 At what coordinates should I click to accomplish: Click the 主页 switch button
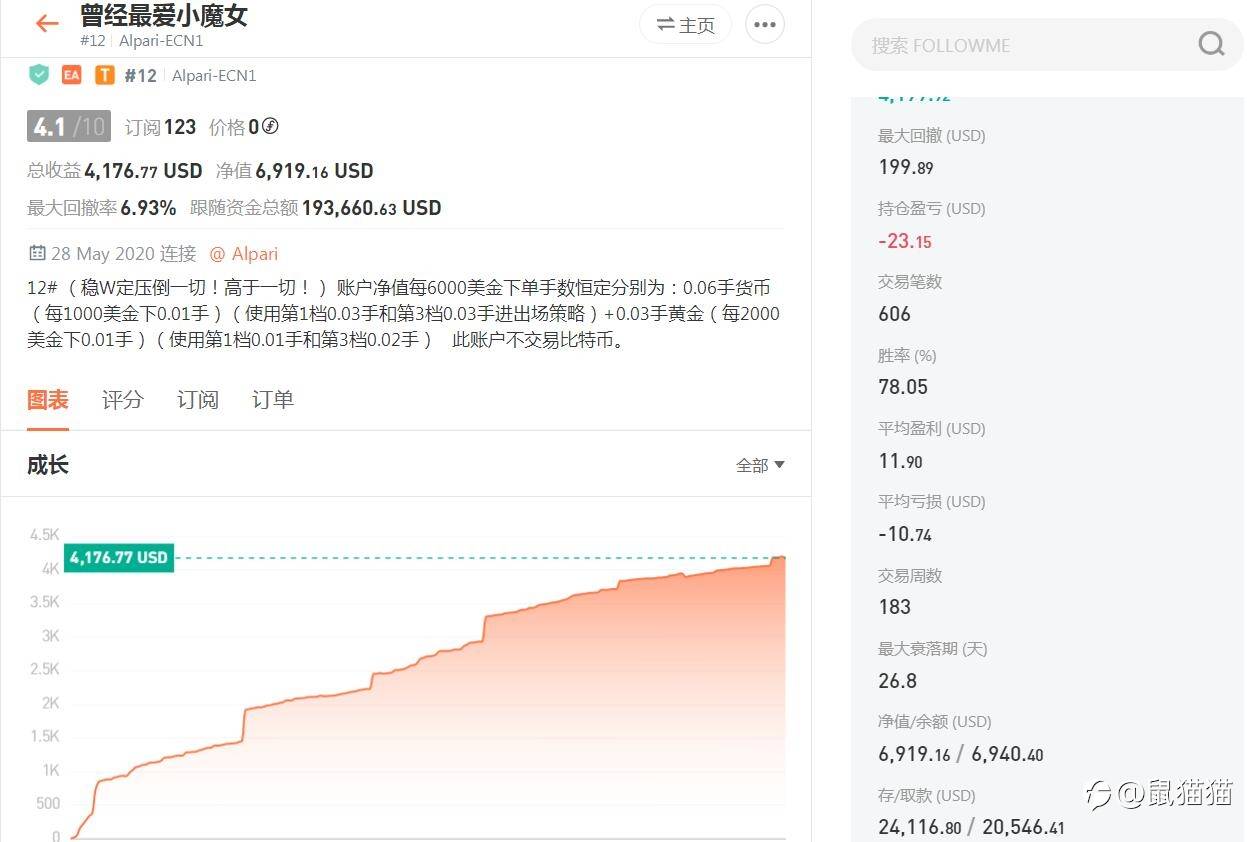686,25
